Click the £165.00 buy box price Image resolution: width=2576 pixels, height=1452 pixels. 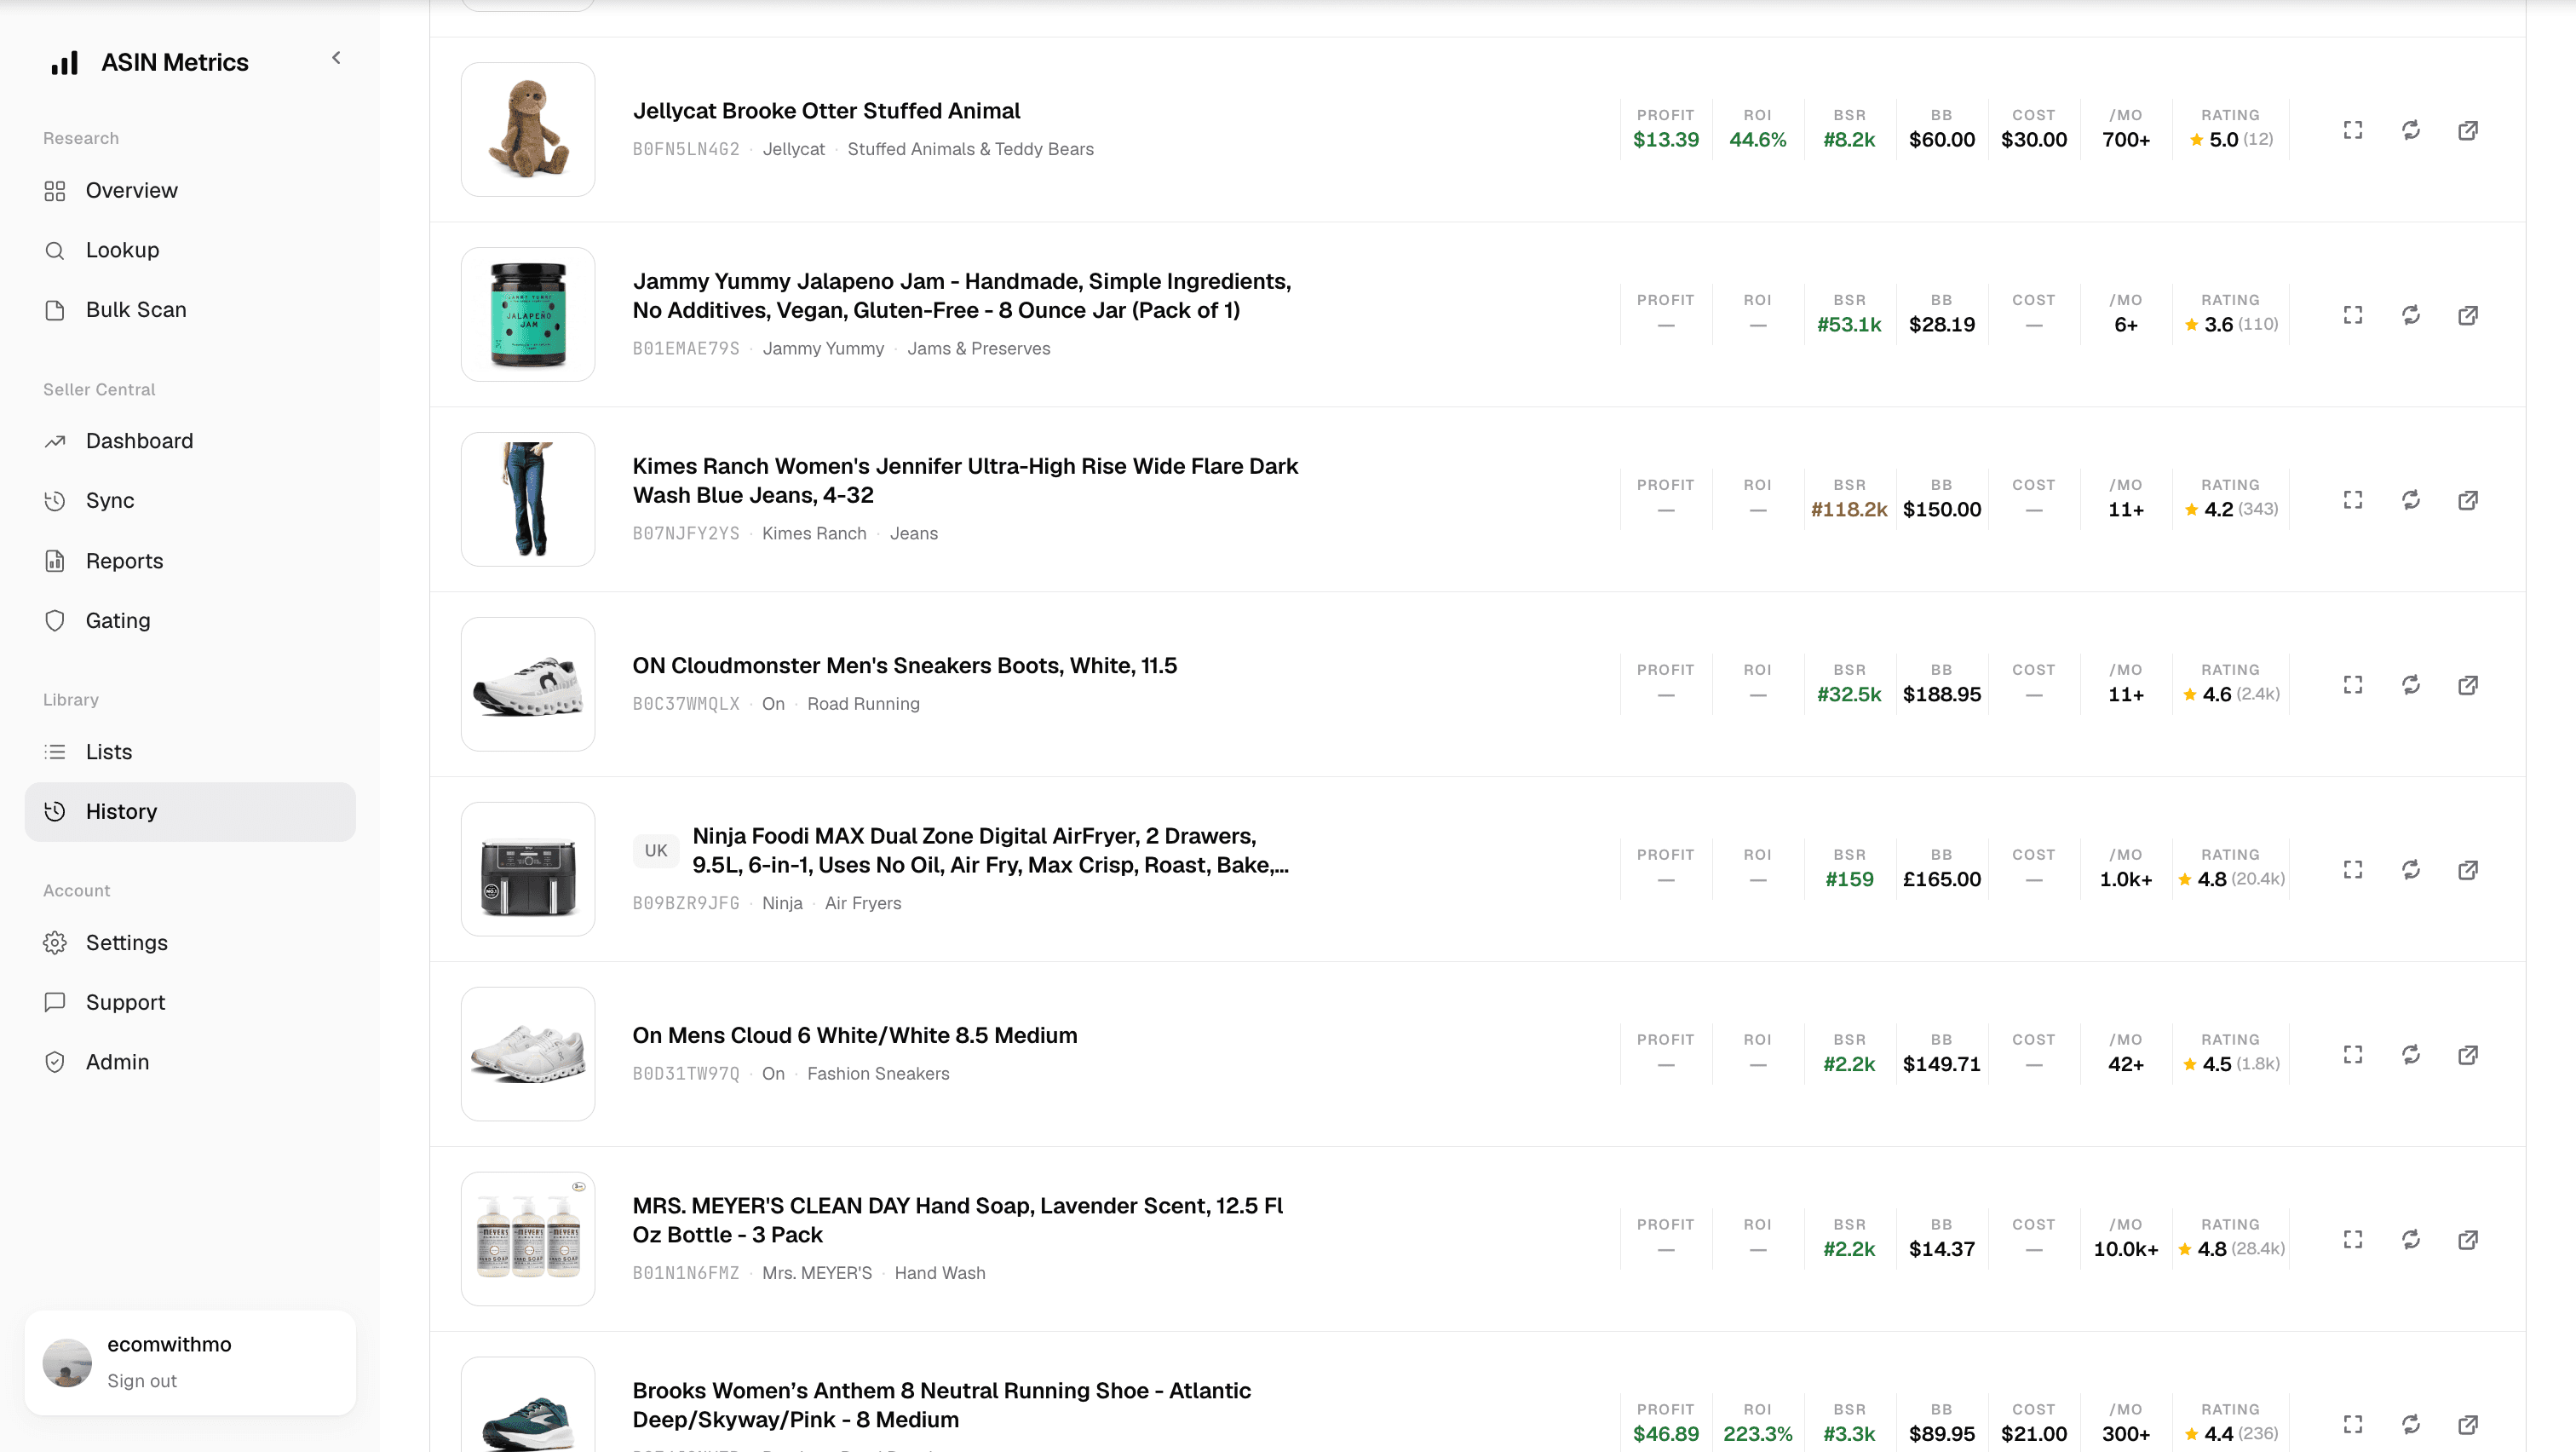(1941, 880)
